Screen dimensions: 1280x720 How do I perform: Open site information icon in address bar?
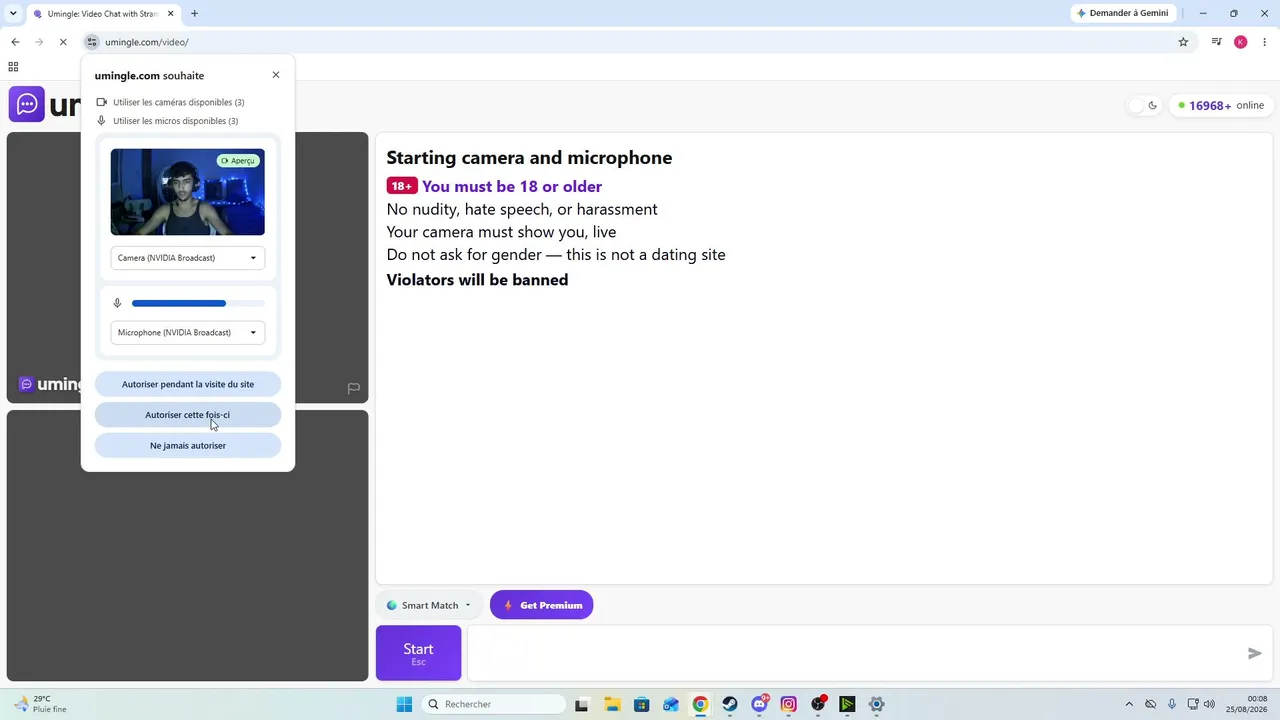click(92, 42)
